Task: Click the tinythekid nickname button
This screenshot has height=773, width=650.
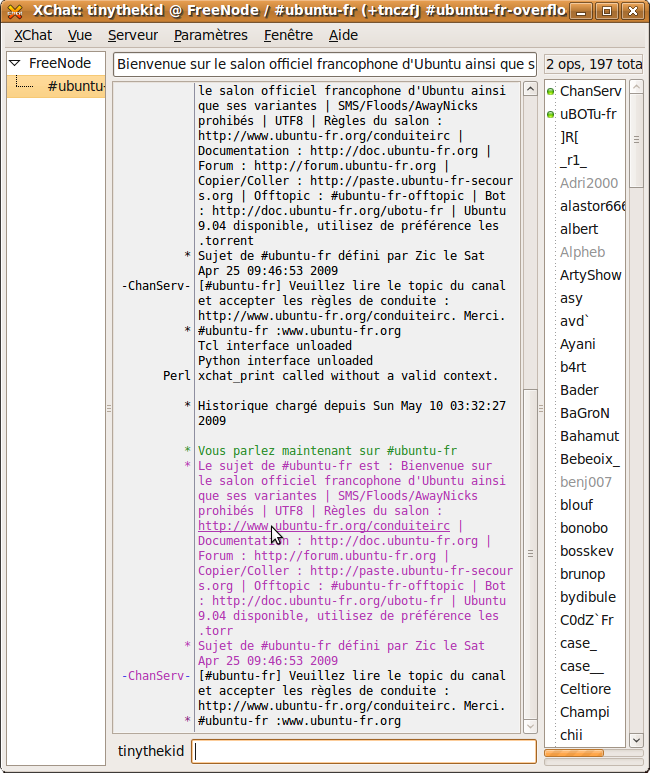Action: point(151,751)
